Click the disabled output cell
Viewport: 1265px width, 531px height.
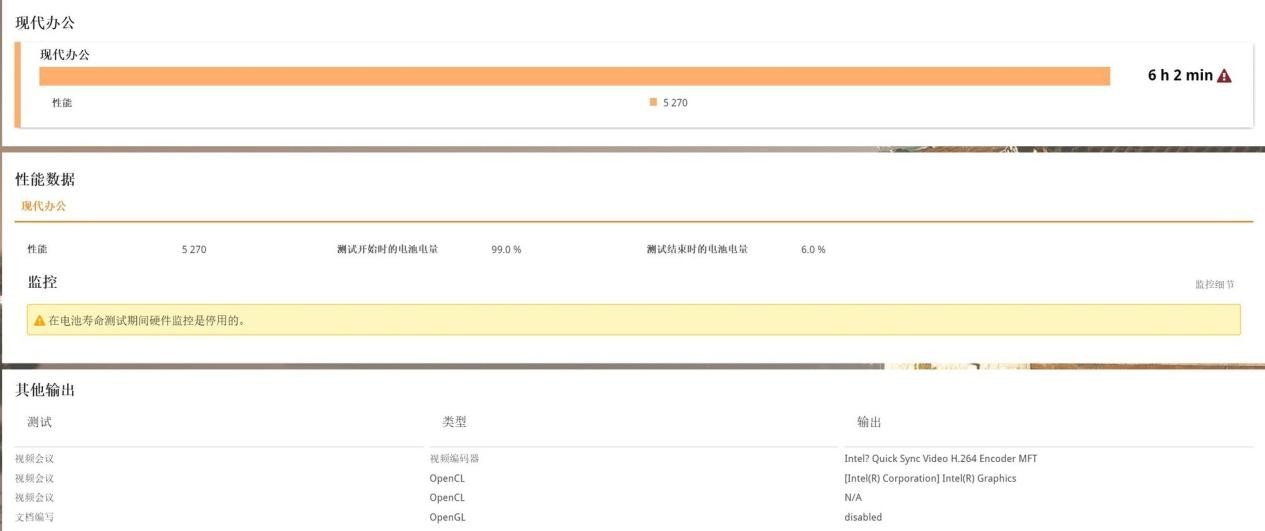tap(863, 517)
